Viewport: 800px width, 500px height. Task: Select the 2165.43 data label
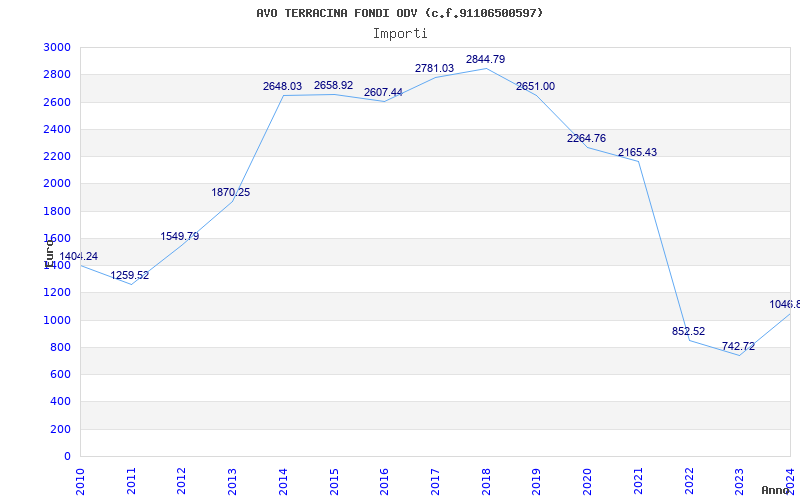coord(637,152)
